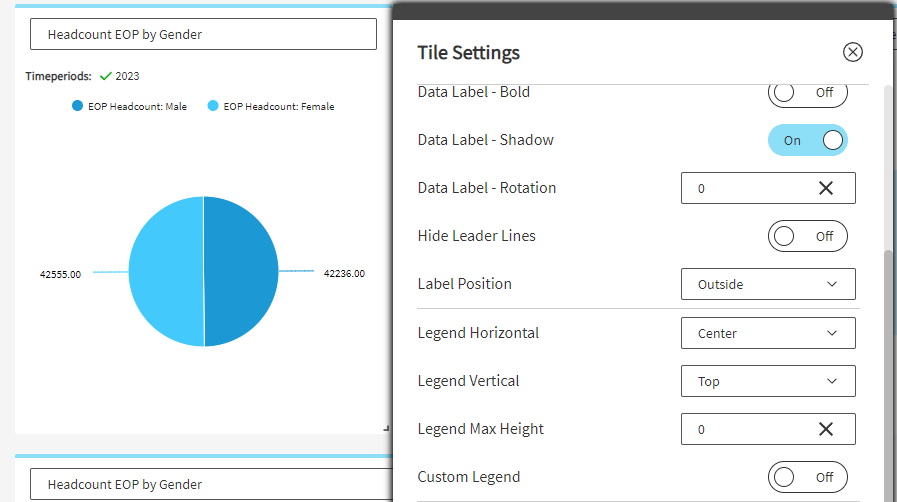Click the light blue Female pie slice
The image size is (897, 502).
[x=165, y=271]
